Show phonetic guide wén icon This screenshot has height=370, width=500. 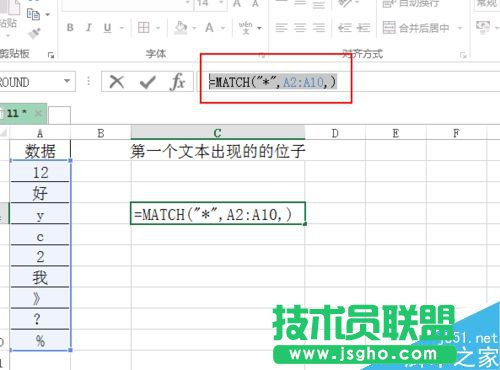246,28
